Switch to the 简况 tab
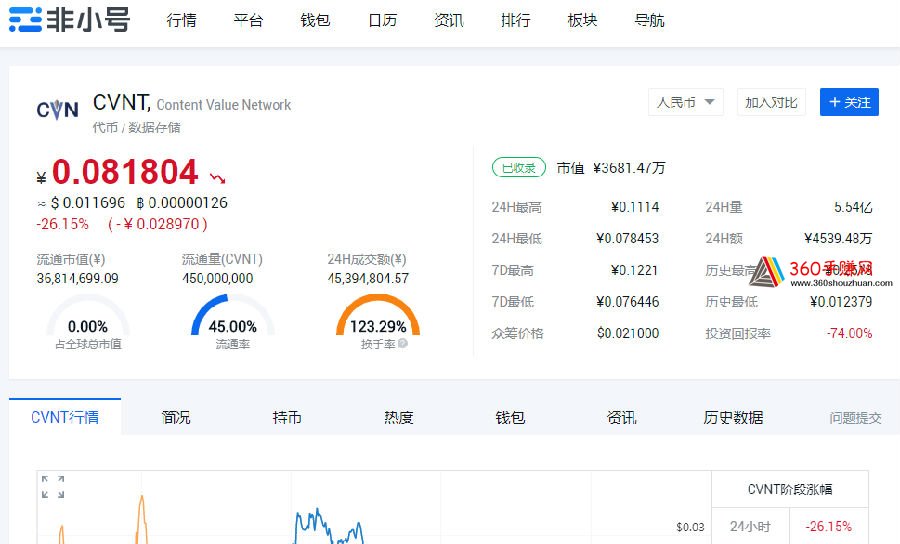900x544 pixels. coord(176,417)
